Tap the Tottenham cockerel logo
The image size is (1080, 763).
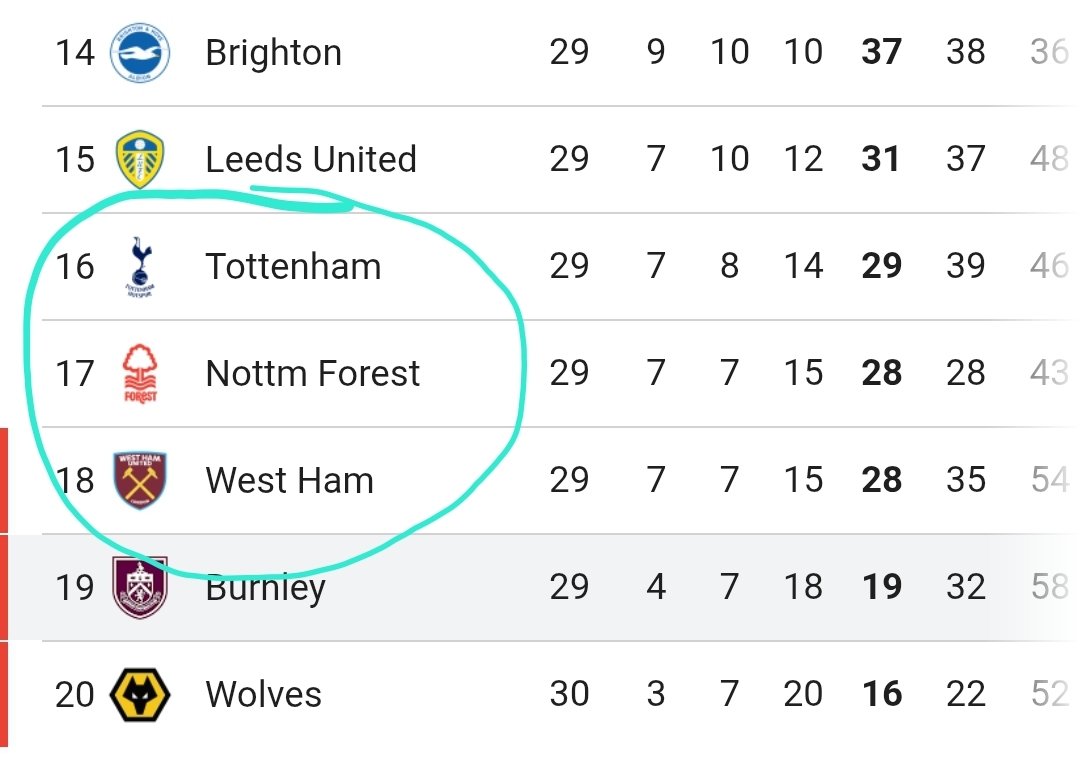pyautogui.click(x=140, y=266)
